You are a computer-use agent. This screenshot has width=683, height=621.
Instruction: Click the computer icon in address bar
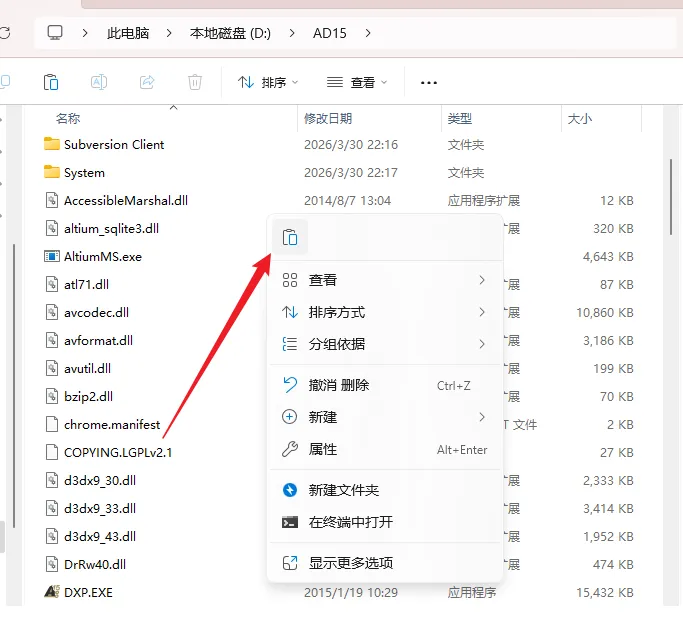click(x=55, y=33)
